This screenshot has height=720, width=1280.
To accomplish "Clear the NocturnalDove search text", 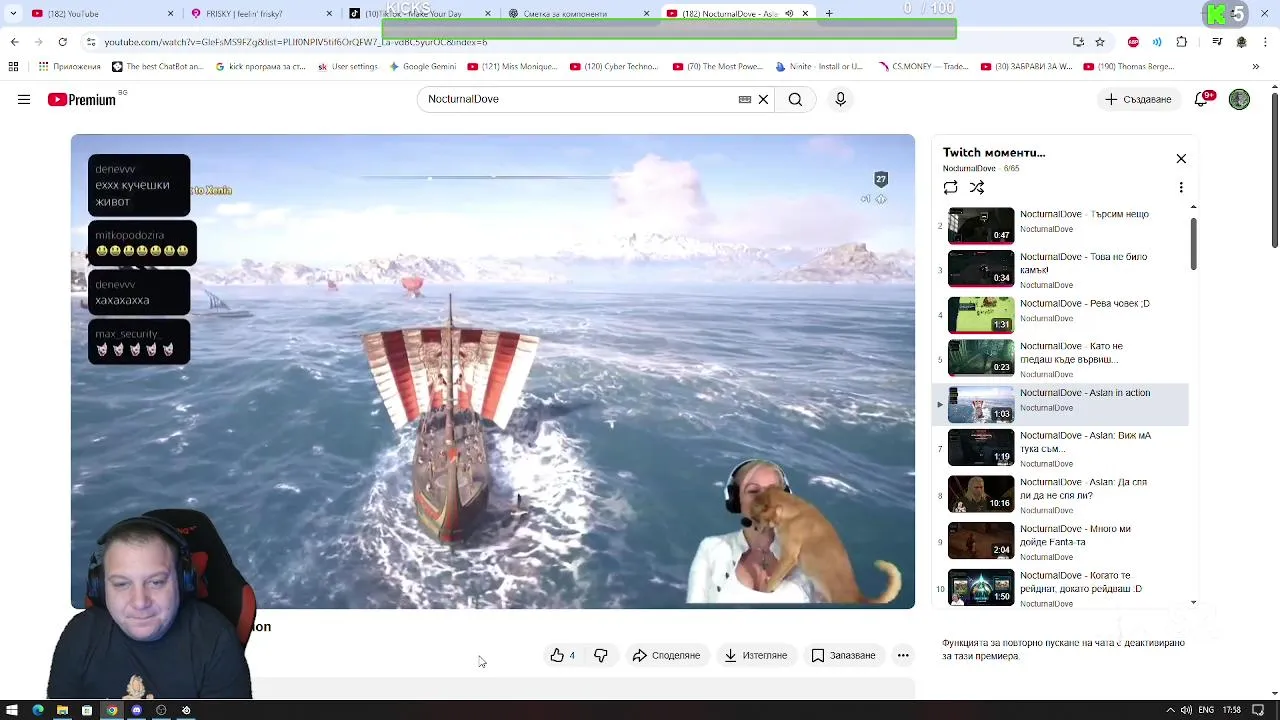I will [x=763, y=99].
